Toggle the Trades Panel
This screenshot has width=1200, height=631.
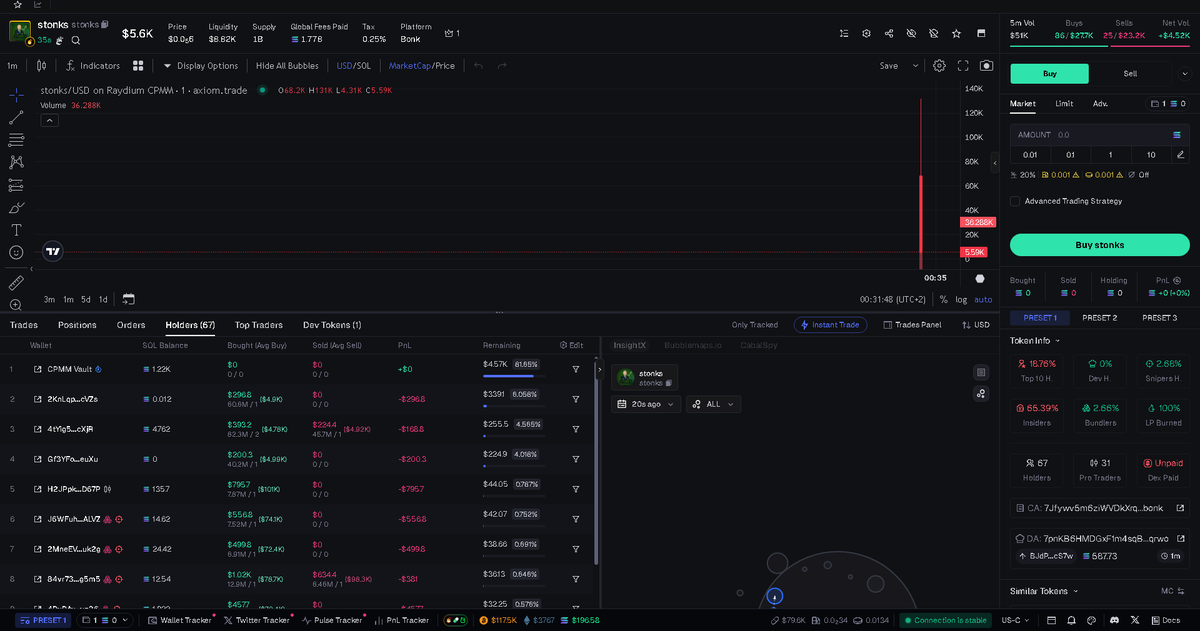point(912,325)
